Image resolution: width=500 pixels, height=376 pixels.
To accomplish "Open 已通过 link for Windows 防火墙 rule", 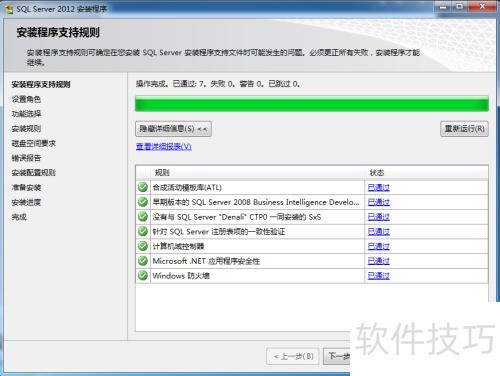I will coord(379,275).
